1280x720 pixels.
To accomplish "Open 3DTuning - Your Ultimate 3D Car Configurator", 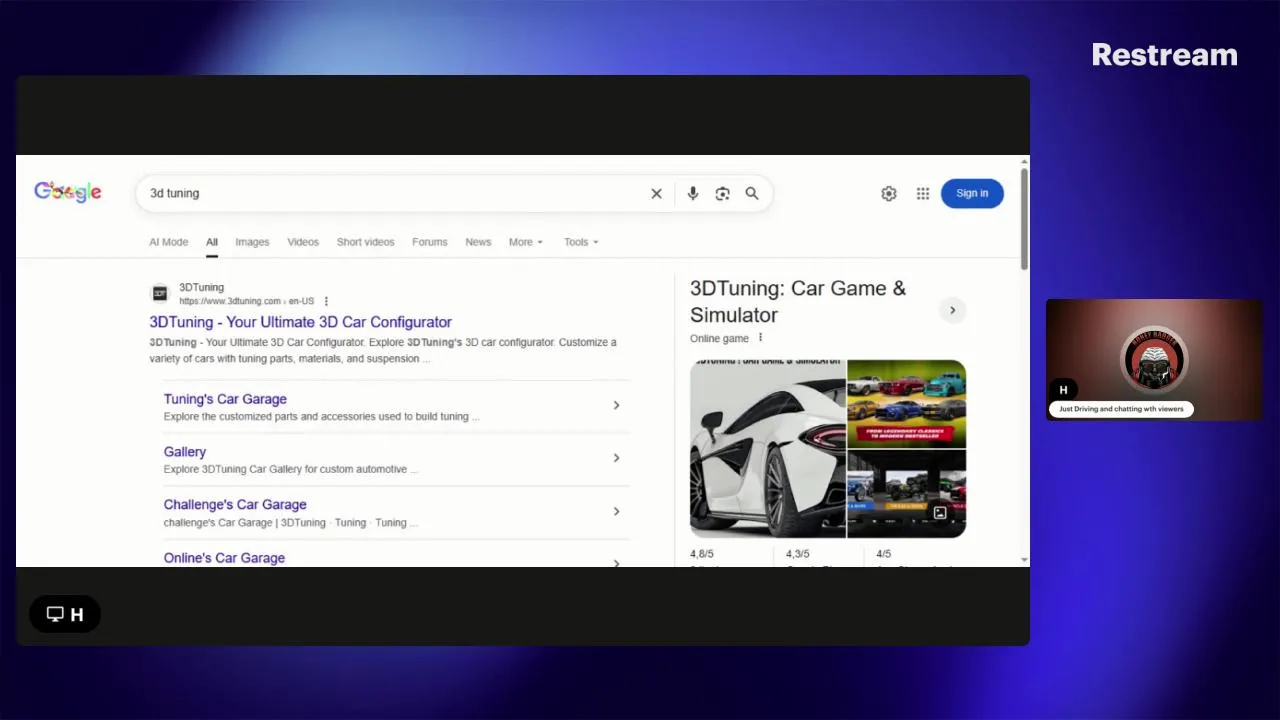I will point(300,322).
